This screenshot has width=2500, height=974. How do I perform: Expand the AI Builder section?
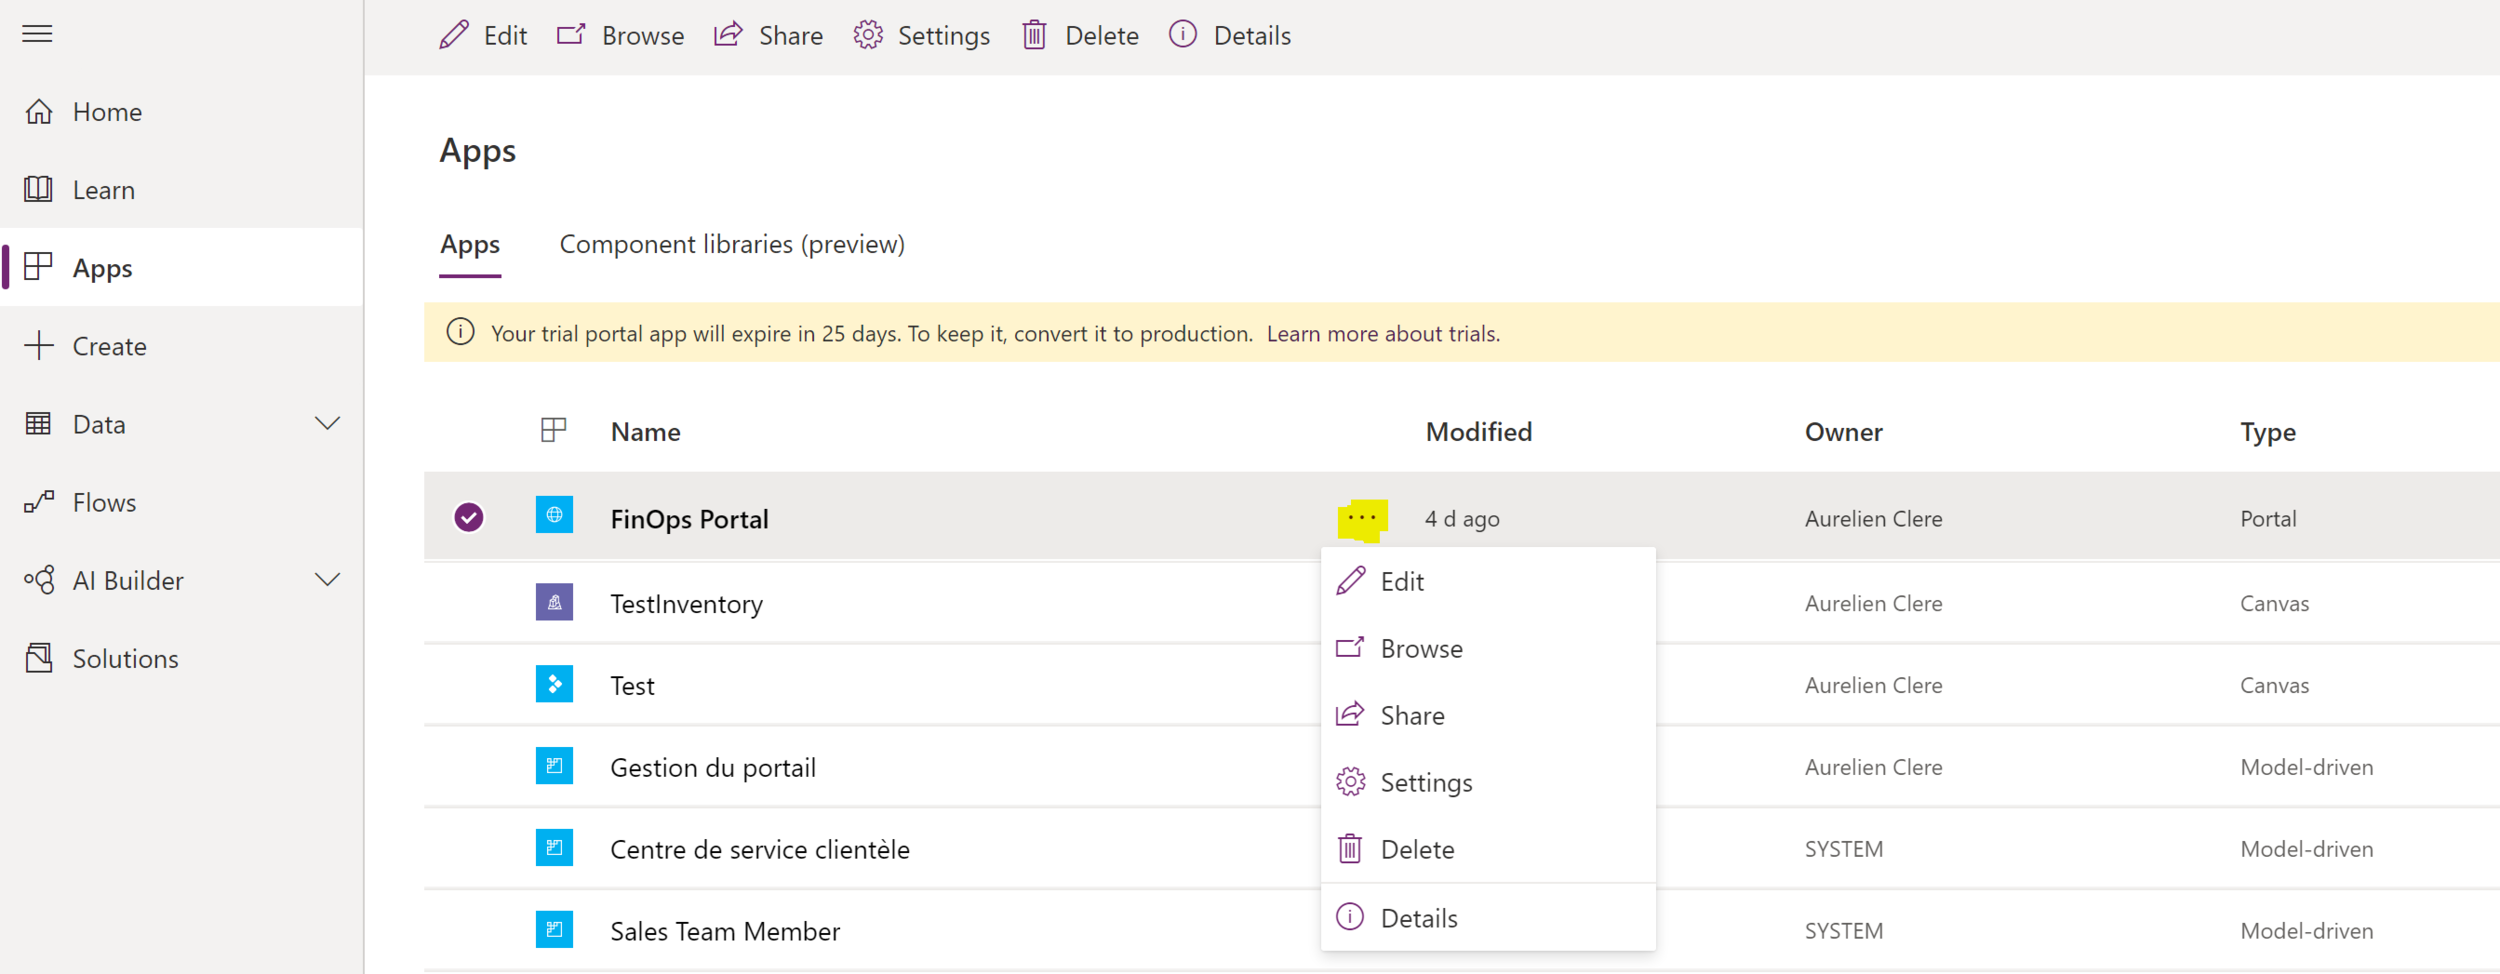[x=328, y=579]
